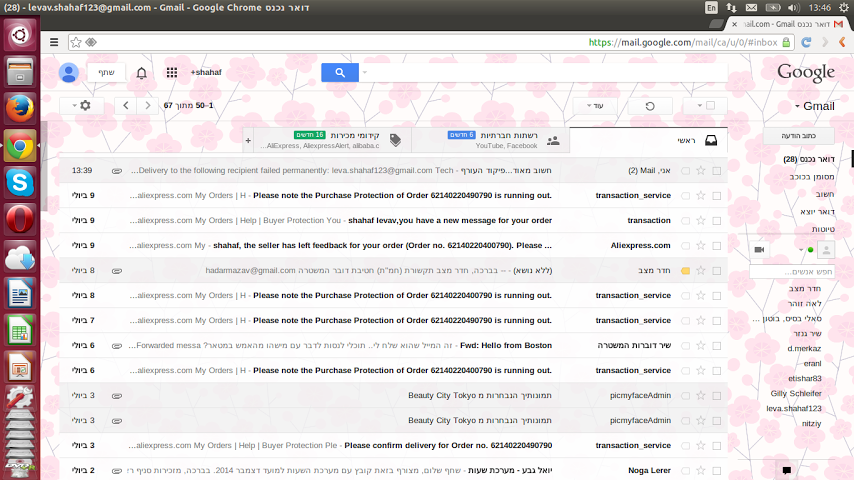Click the Google logo
The image size is (854, 480).
[806, 72]
